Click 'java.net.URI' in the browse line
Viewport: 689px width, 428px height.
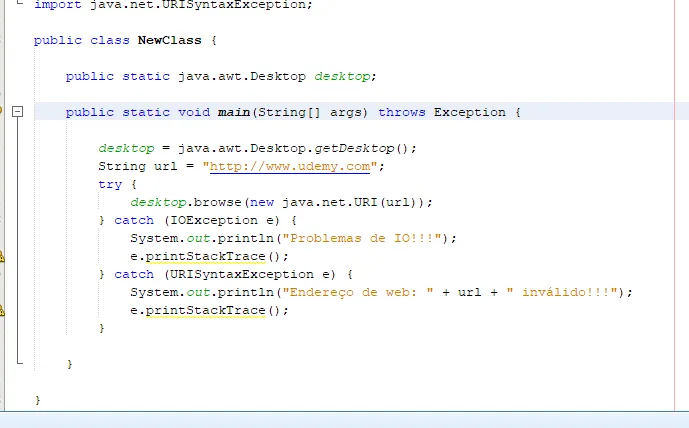click(330, 203)
